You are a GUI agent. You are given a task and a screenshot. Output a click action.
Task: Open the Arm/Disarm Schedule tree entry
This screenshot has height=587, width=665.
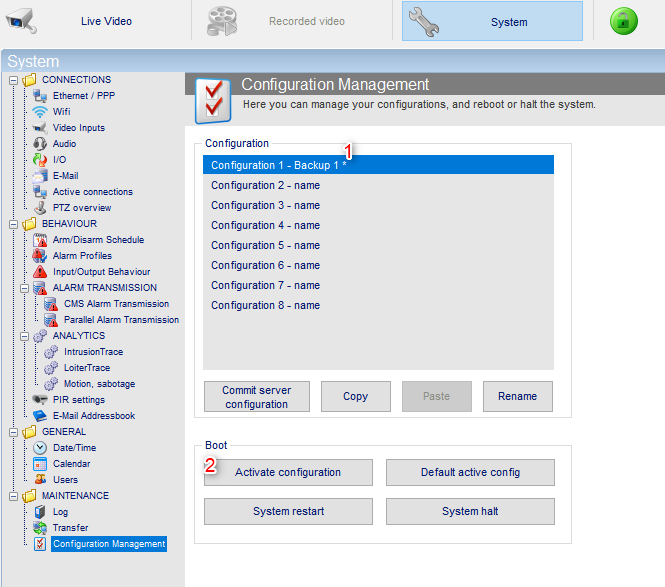point(98,240)
